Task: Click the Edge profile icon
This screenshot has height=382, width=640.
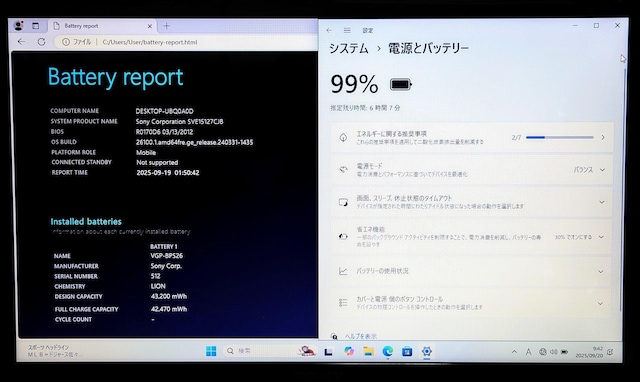Action: tap(18, 26)
